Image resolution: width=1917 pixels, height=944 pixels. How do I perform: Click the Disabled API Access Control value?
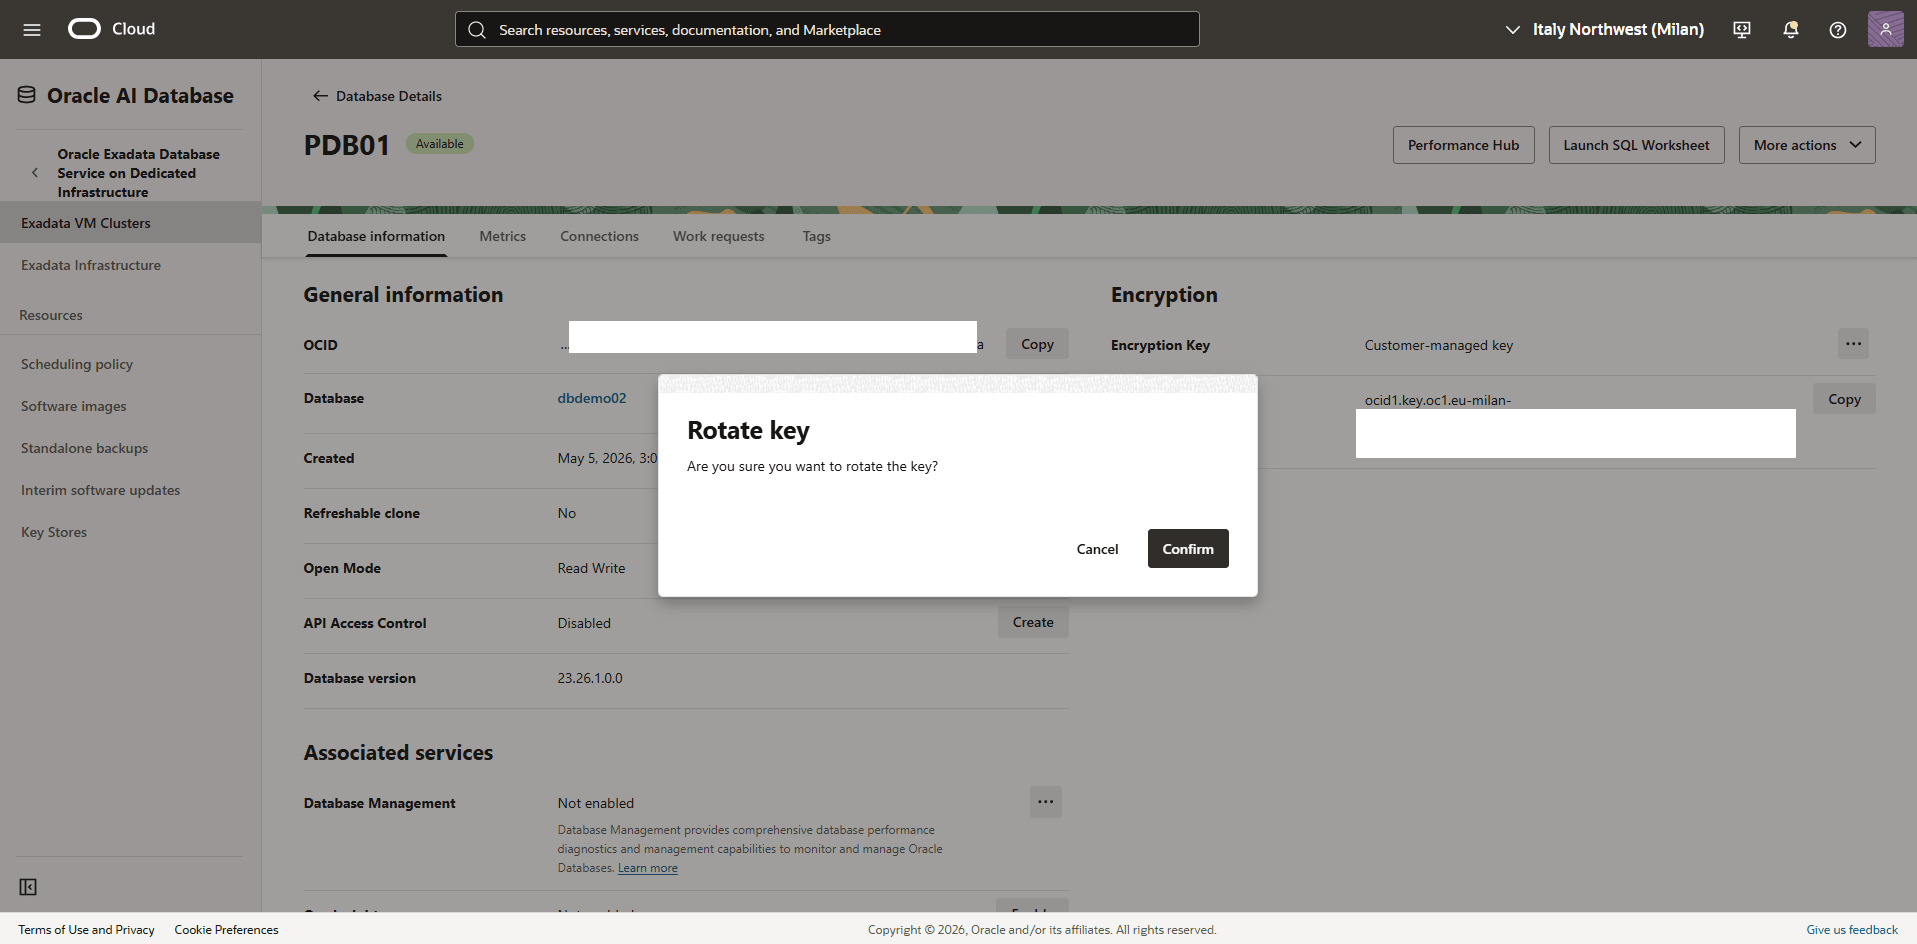click(x=584, y=623)
